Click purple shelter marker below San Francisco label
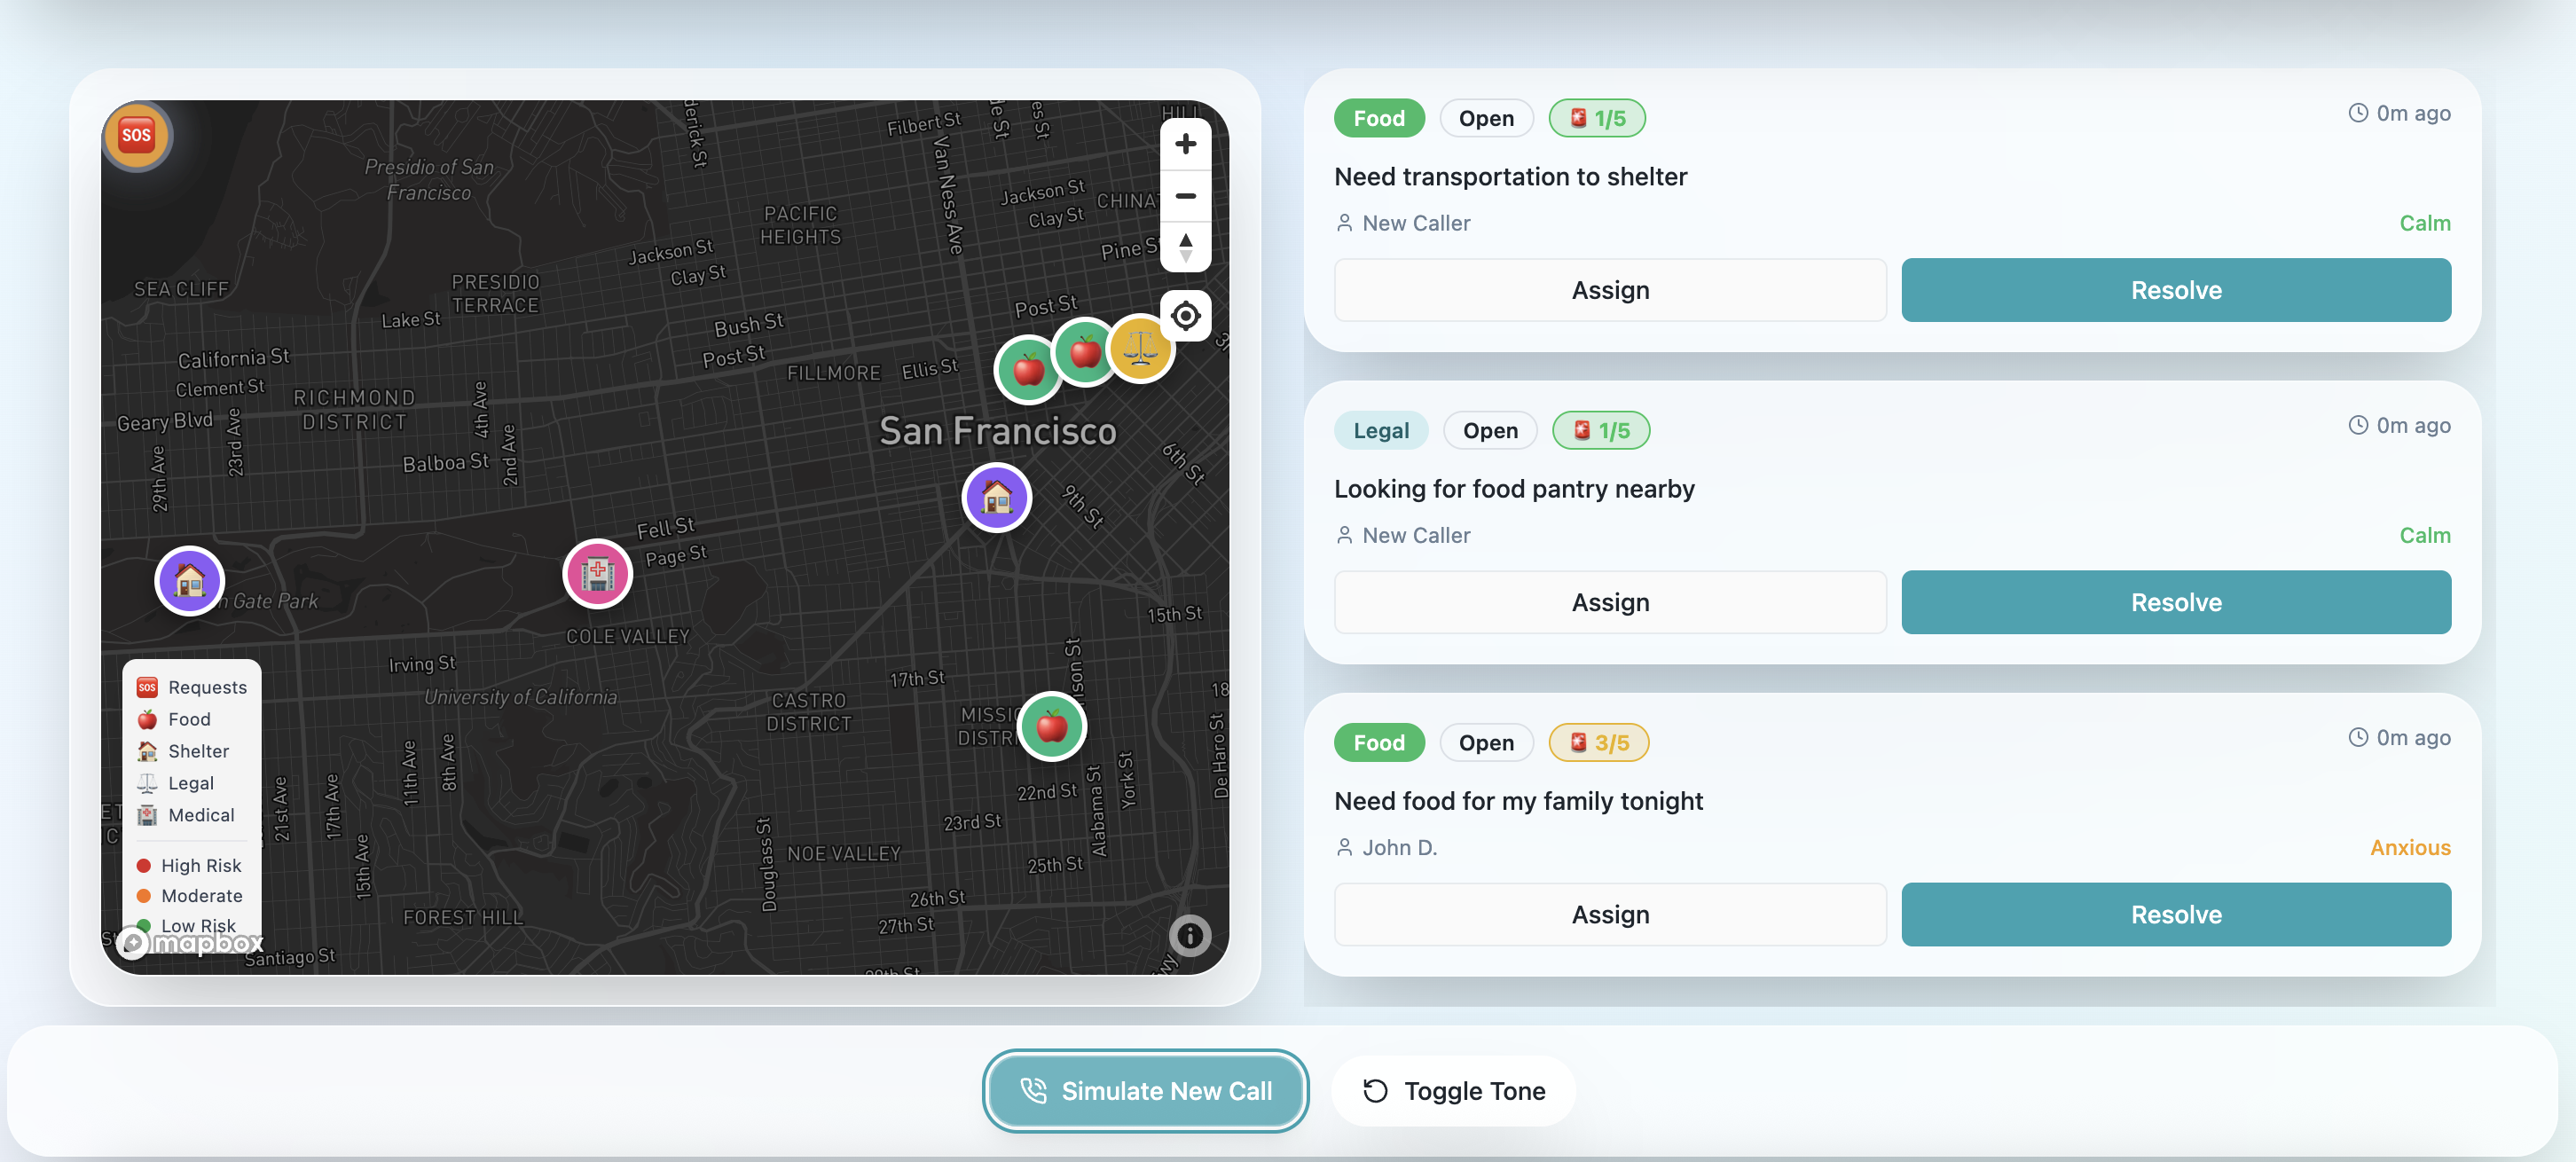The image size is (2576, 1162). [x=996, y=497]
